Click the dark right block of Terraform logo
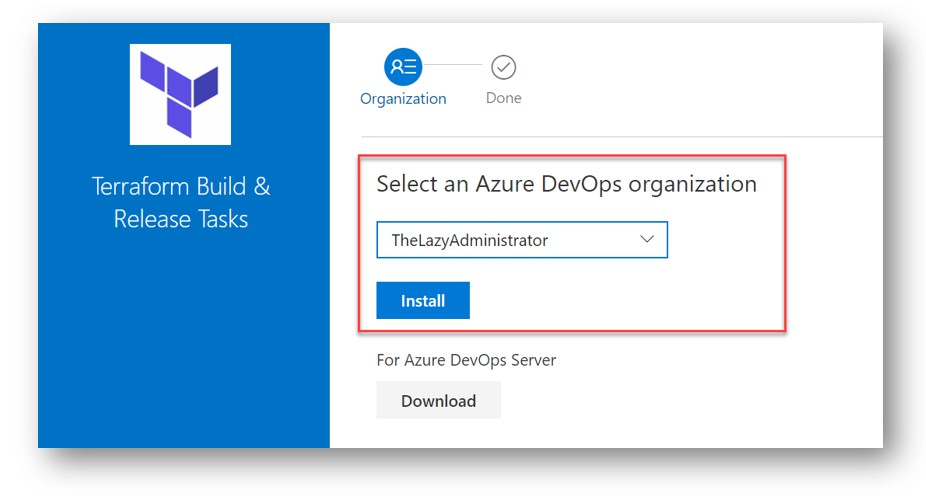Screen dimensions: 926x500 tap(206, 87)
